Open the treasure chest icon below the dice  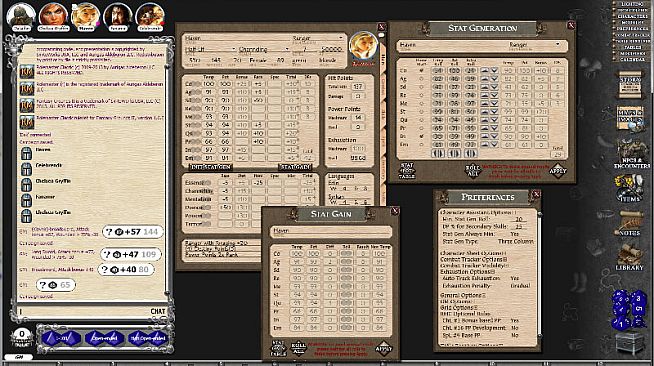pyautogui.click(x=629, y=343)
